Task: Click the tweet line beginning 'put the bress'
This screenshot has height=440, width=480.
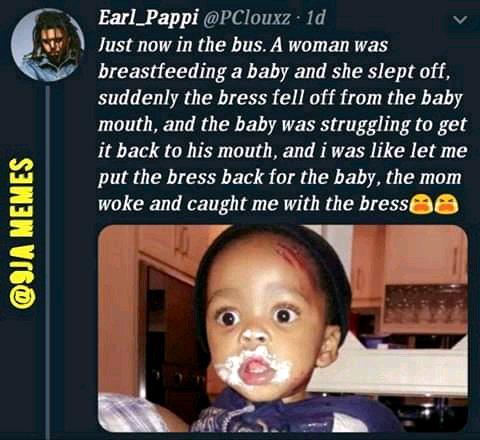Action: [280, 177]
